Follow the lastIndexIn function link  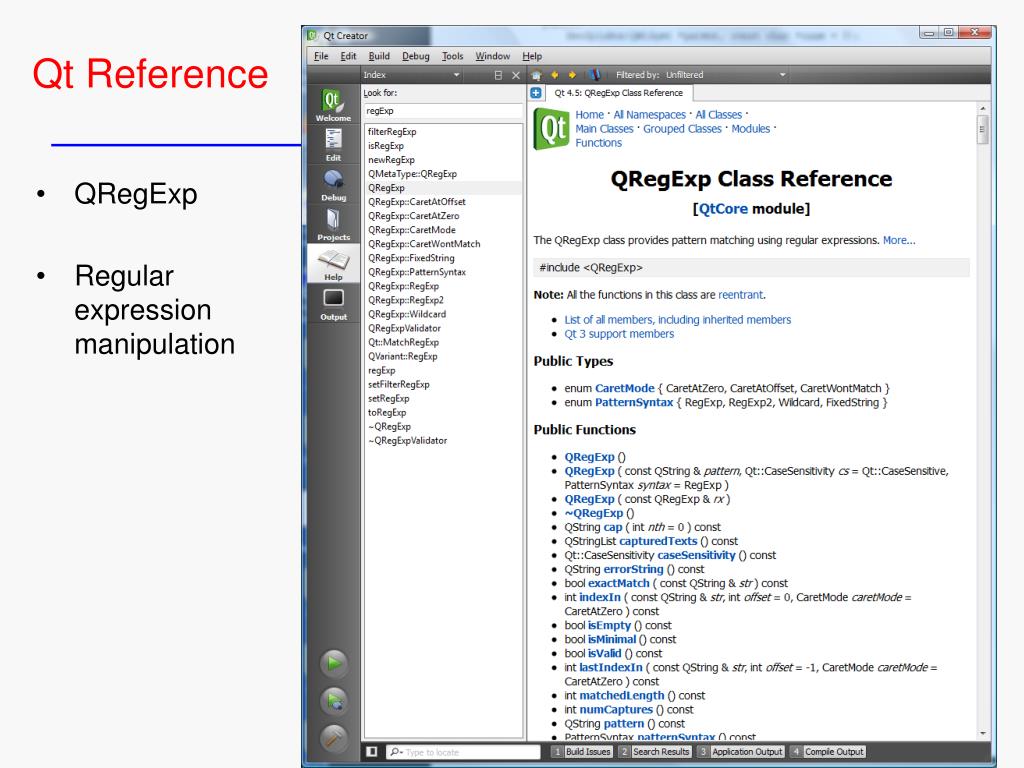tap(611, 667)
